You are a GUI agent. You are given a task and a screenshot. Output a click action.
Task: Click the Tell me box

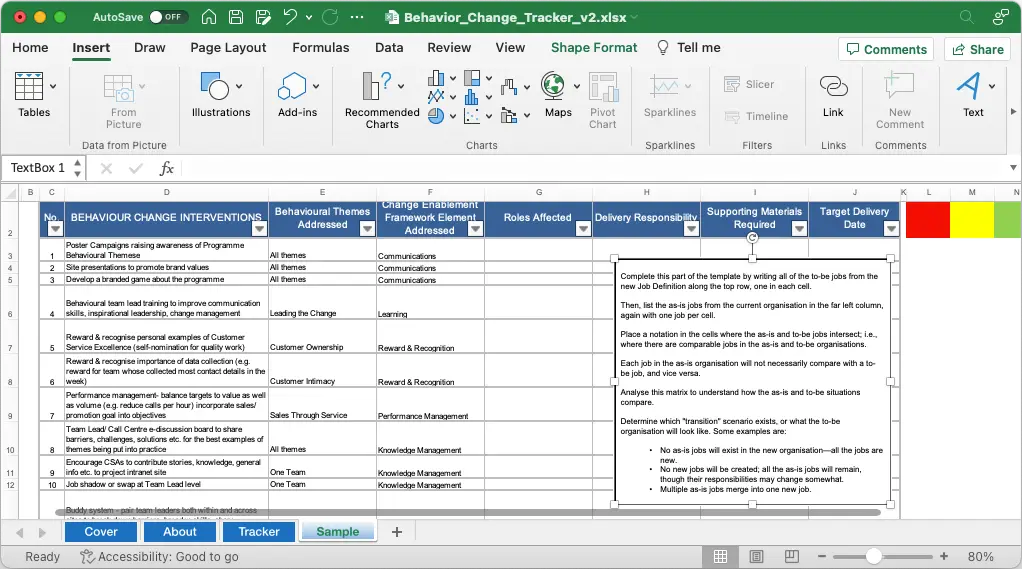point(689,48)
